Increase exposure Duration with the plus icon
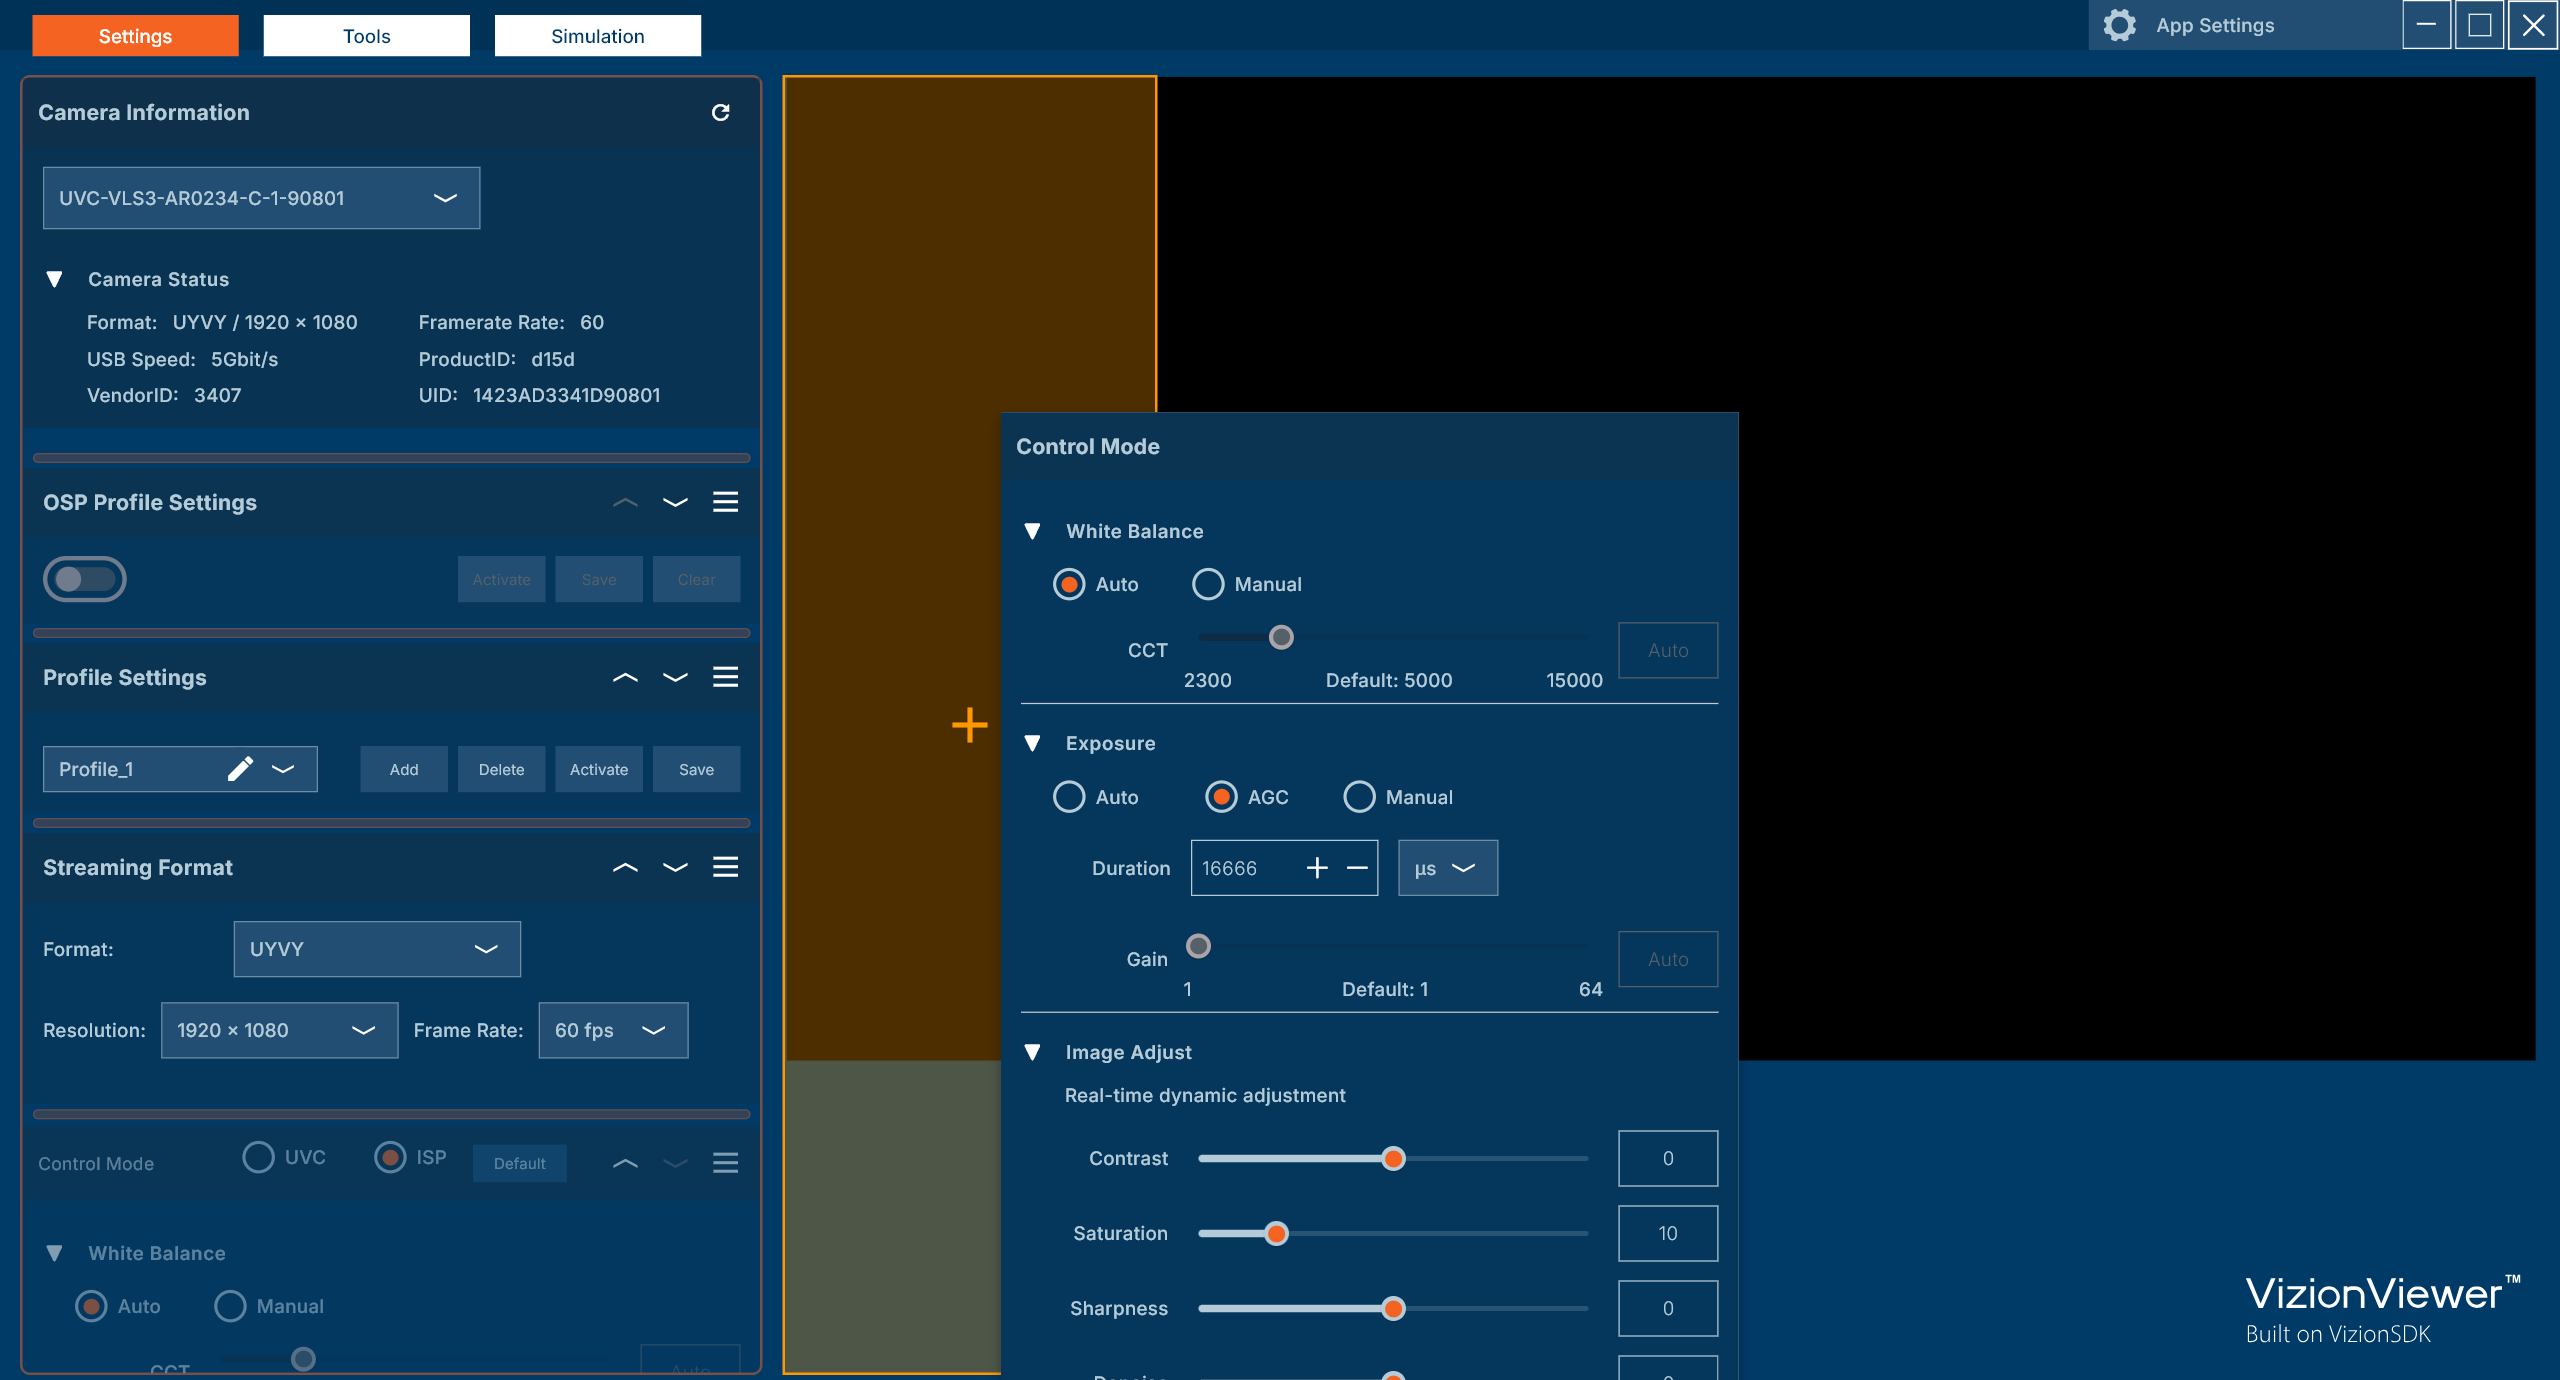Viewport: 2560px width, 1380px height. tap(1316, 868)
